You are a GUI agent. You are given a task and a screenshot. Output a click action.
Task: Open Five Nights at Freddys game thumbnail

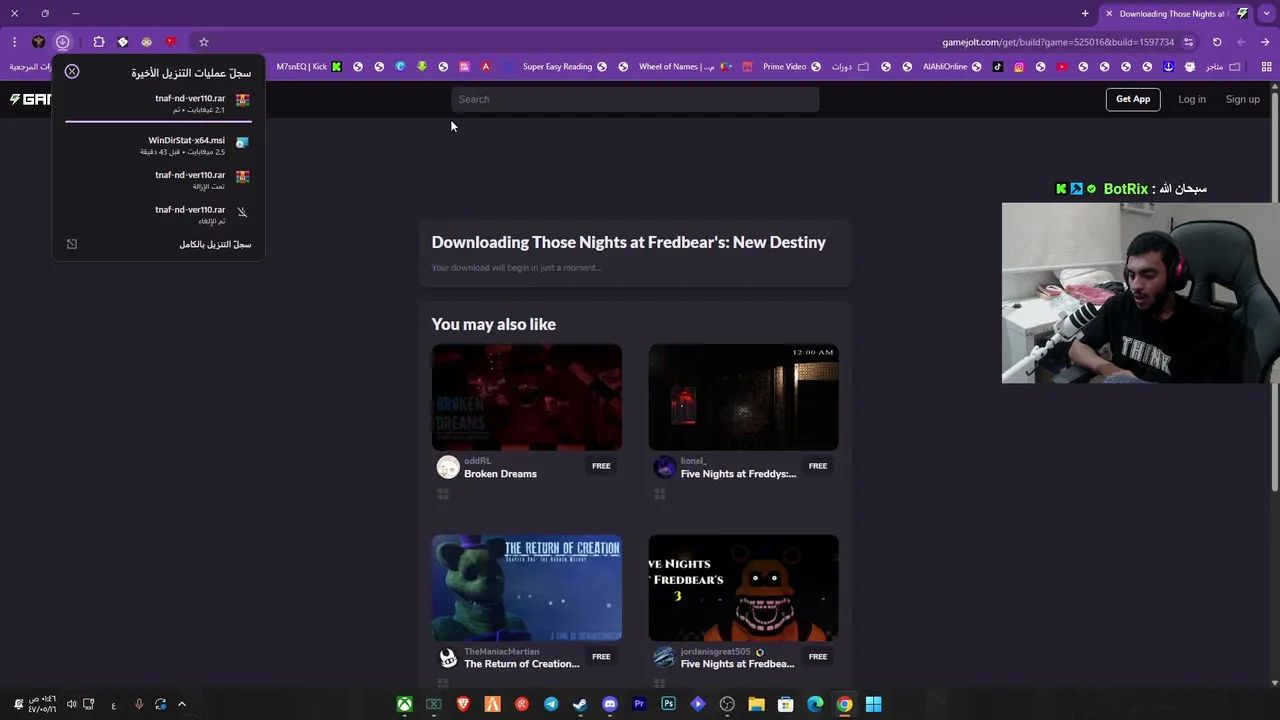pyautogui.click(x=743, y=397)
